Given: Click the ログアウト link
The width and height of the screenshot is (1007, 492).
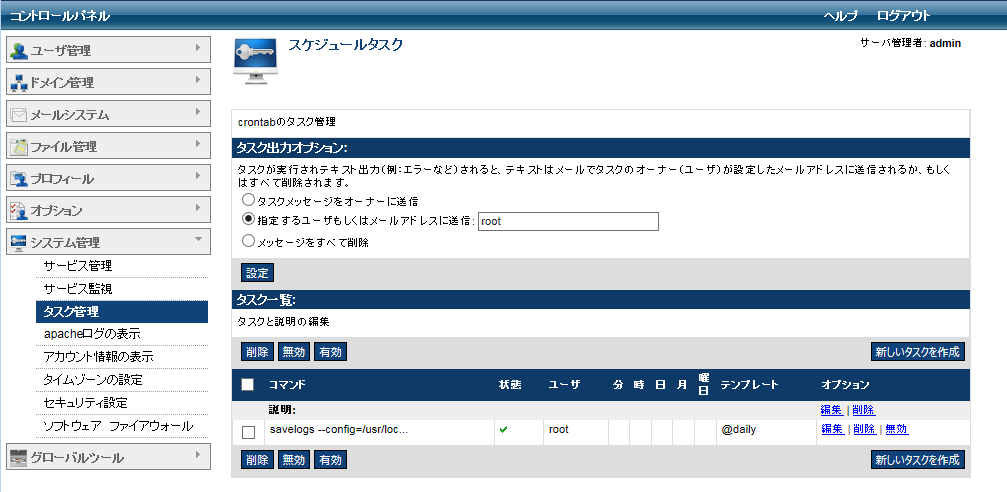Looking at the screenshot, I should pyautogui.click(x=903, y=16).
